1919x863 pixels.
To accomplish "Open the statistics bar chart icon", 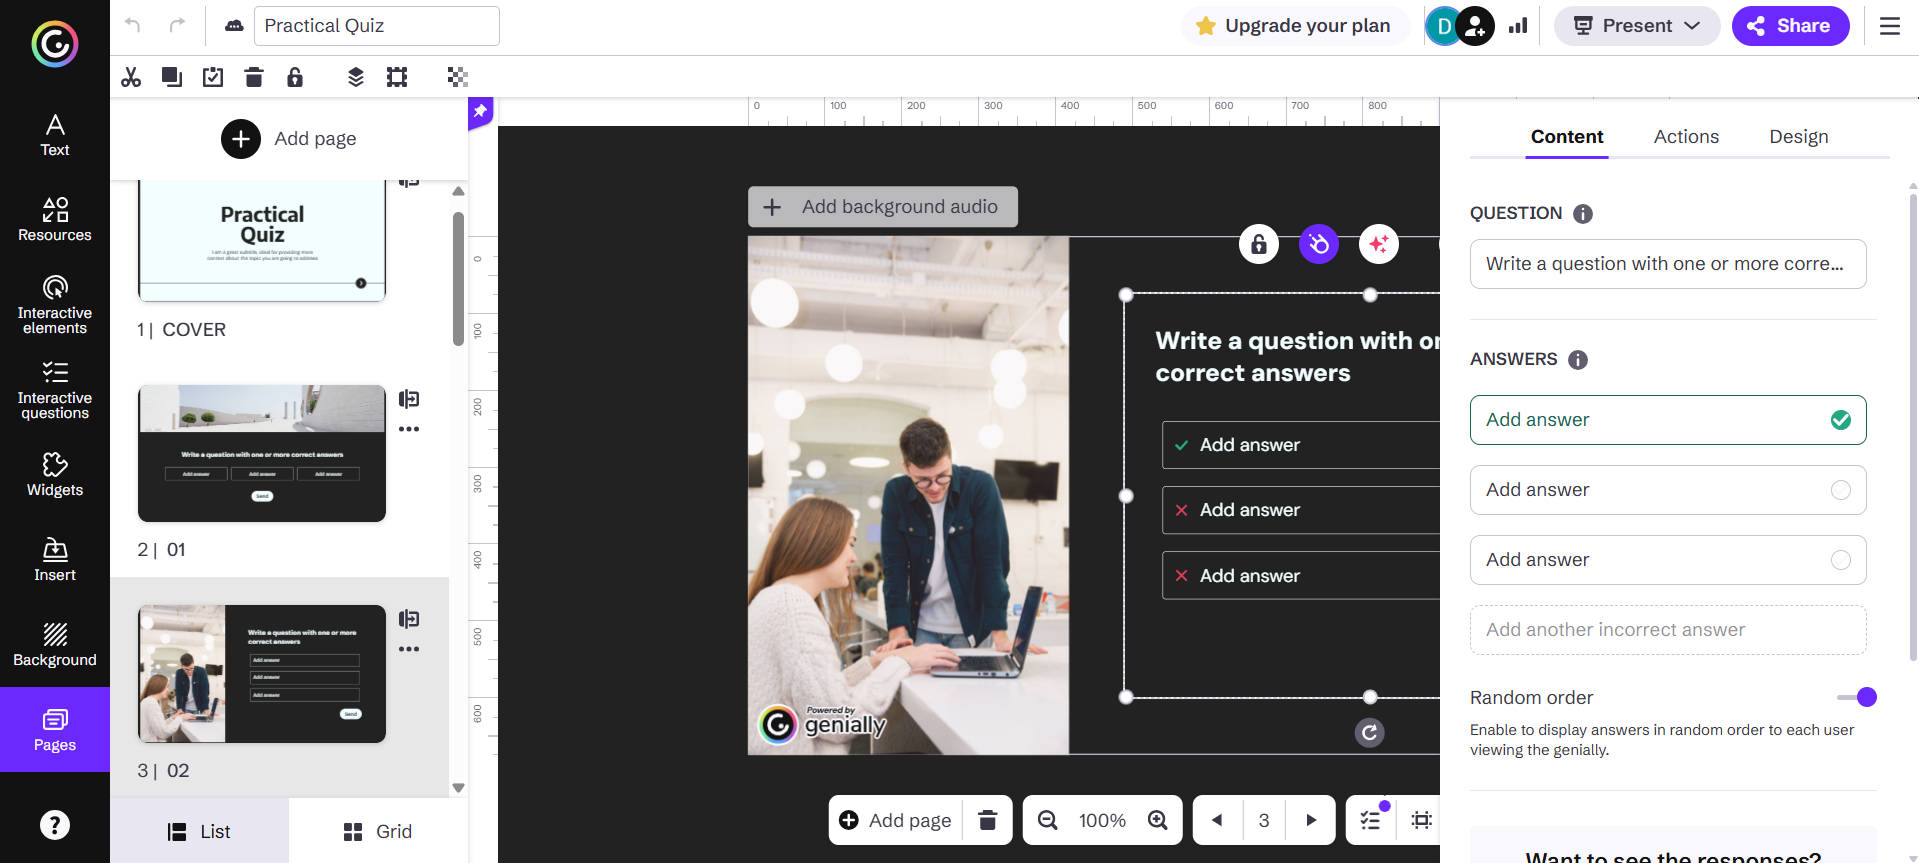I will (1518, 26).
